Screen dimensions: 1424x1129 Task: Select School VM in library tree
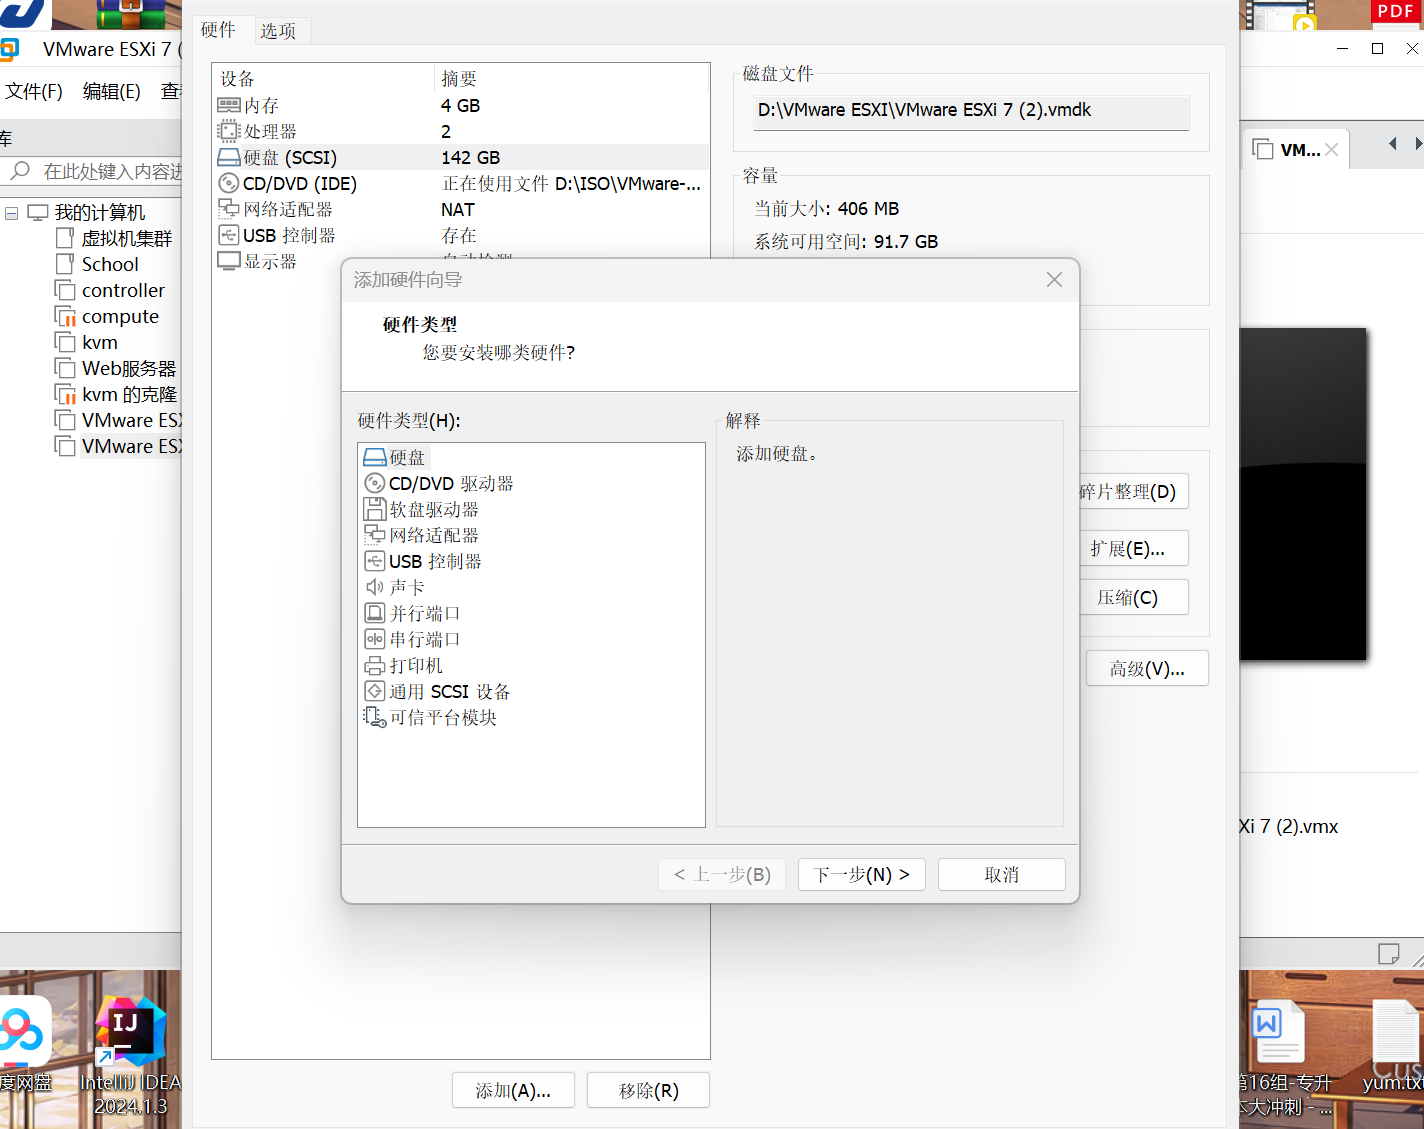110,264
